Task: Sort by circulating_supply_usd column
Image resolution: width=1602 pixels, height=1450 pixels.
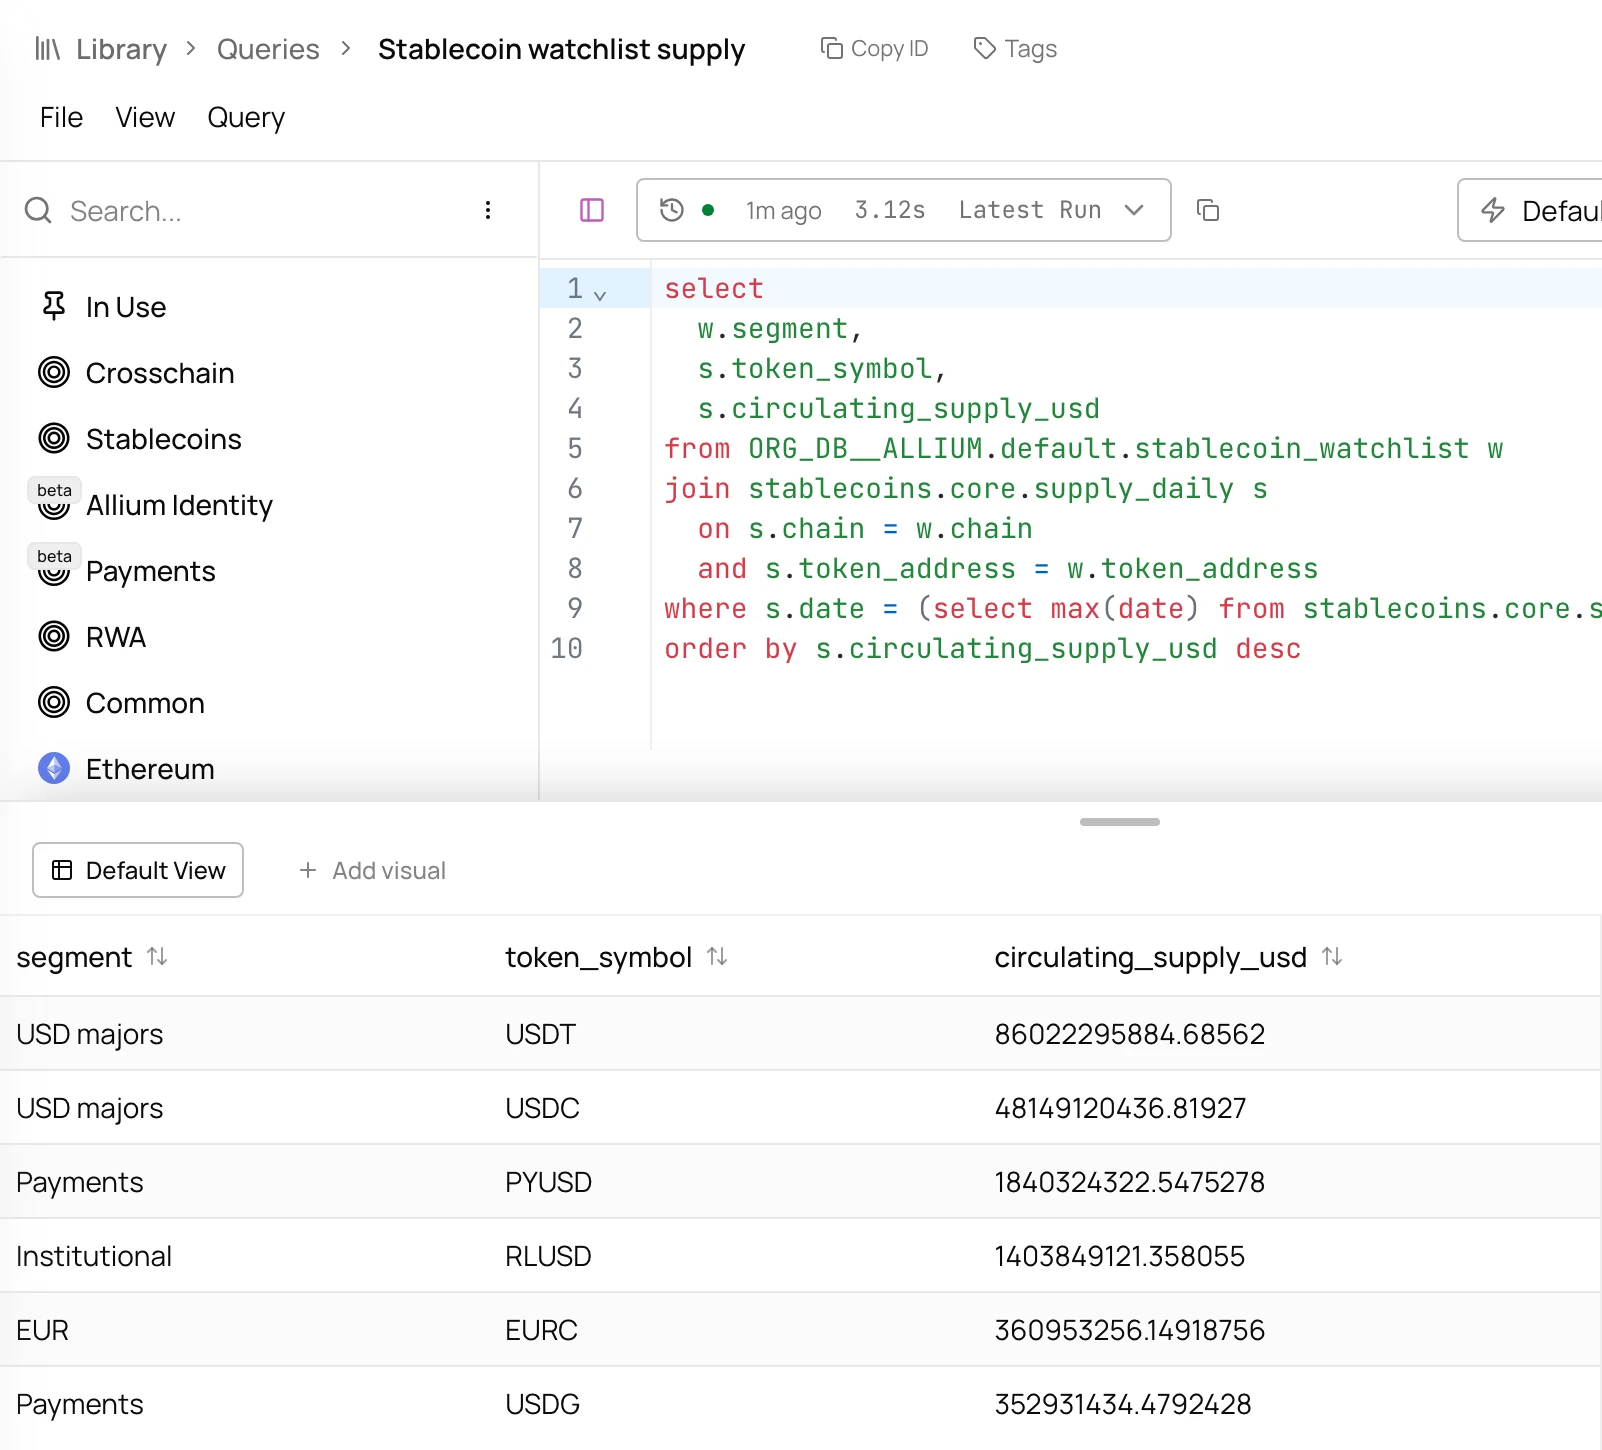Action: (x=1332, y=957)
